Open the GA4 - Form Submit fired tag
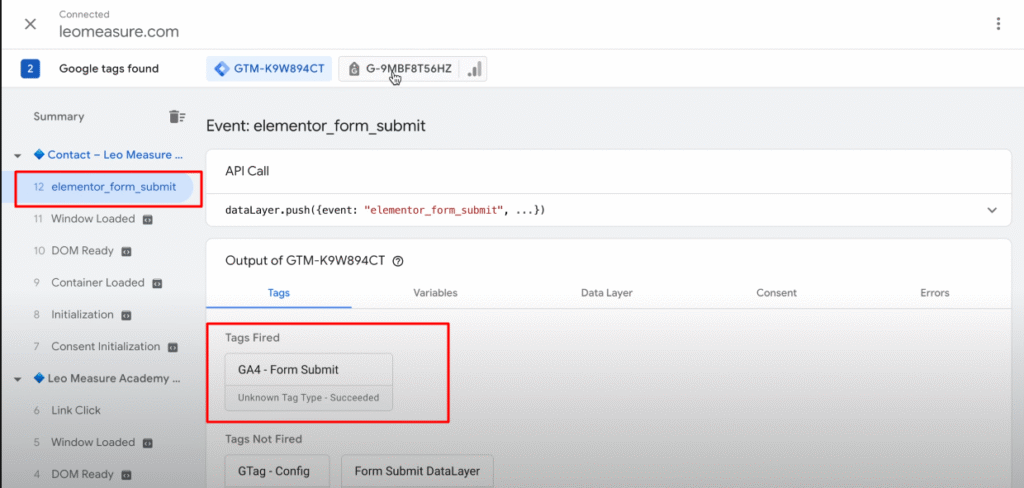This screenshot has height=488, width=1024. click(309, 381)
